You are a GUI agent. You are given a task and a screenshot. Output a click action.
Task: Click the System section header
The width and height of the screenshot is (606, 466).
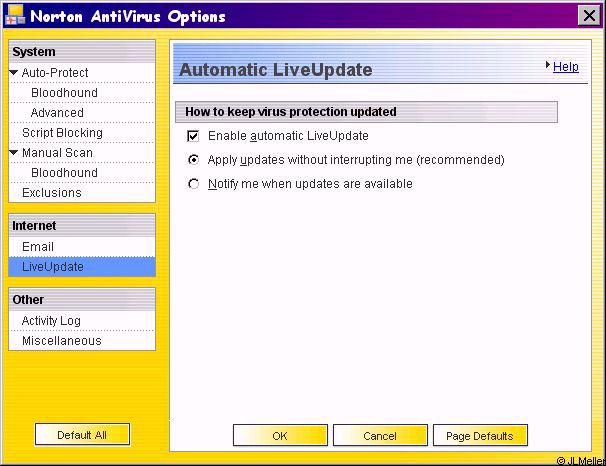click(x=82, y=51)
